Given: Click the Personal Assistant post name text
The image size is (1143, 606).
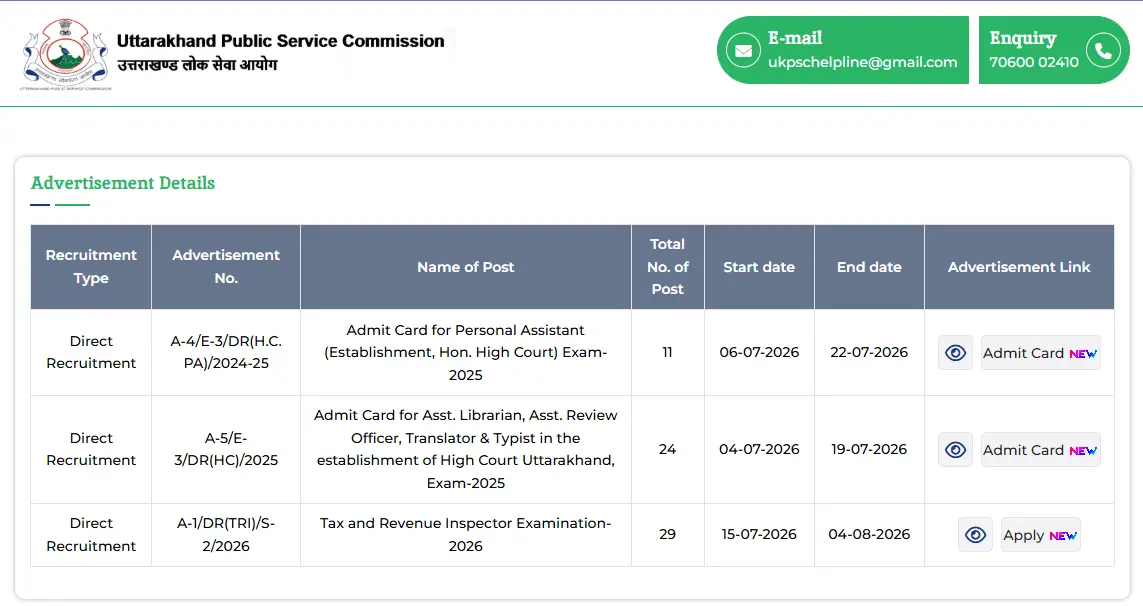Looking at the screenshot, I should pos(466,352).
